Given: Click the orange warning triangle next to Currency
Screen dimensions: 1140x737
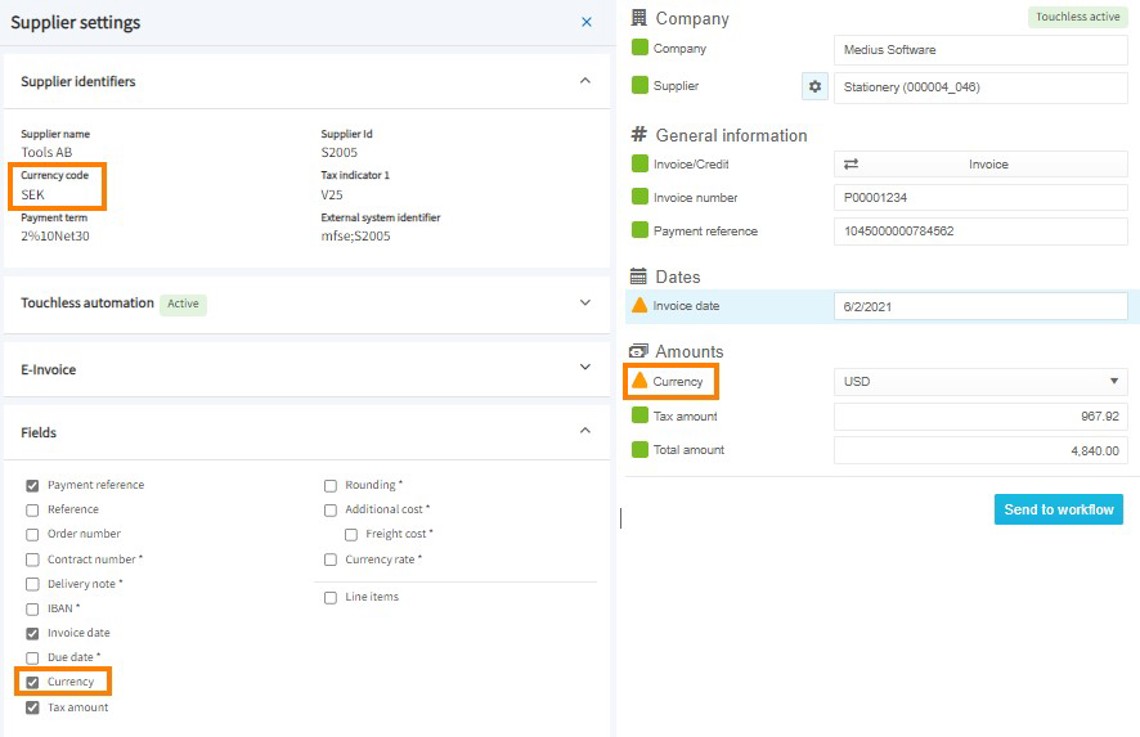Looking at the screenshot, I should coord(640,381).
